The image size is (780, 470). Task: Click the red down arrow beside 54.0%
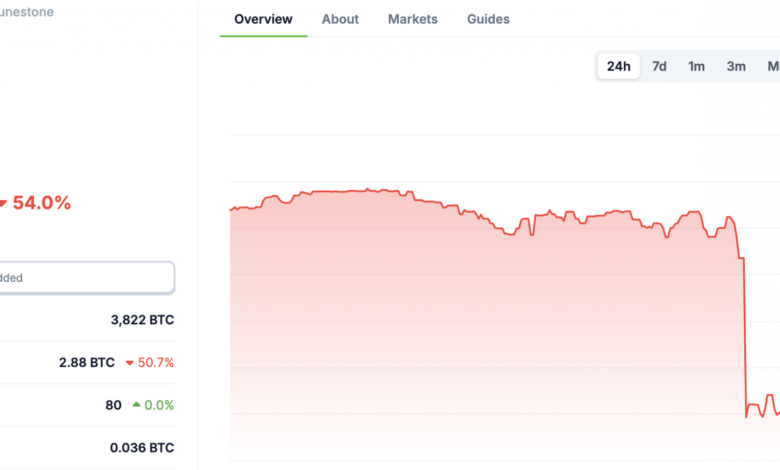coord(4,203)
